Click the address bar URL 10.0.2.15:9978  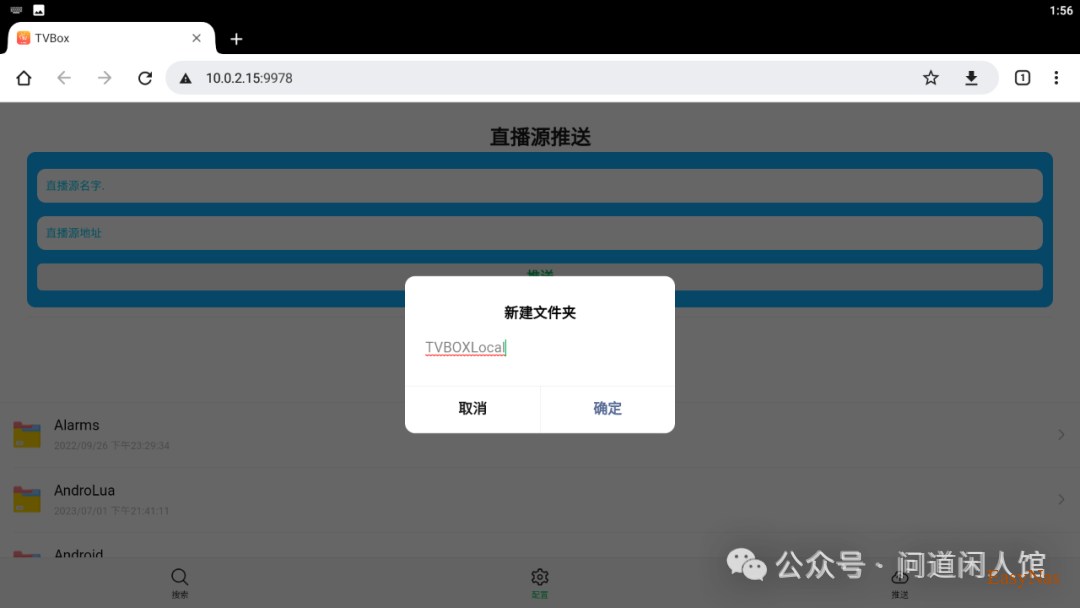[249, 78]
